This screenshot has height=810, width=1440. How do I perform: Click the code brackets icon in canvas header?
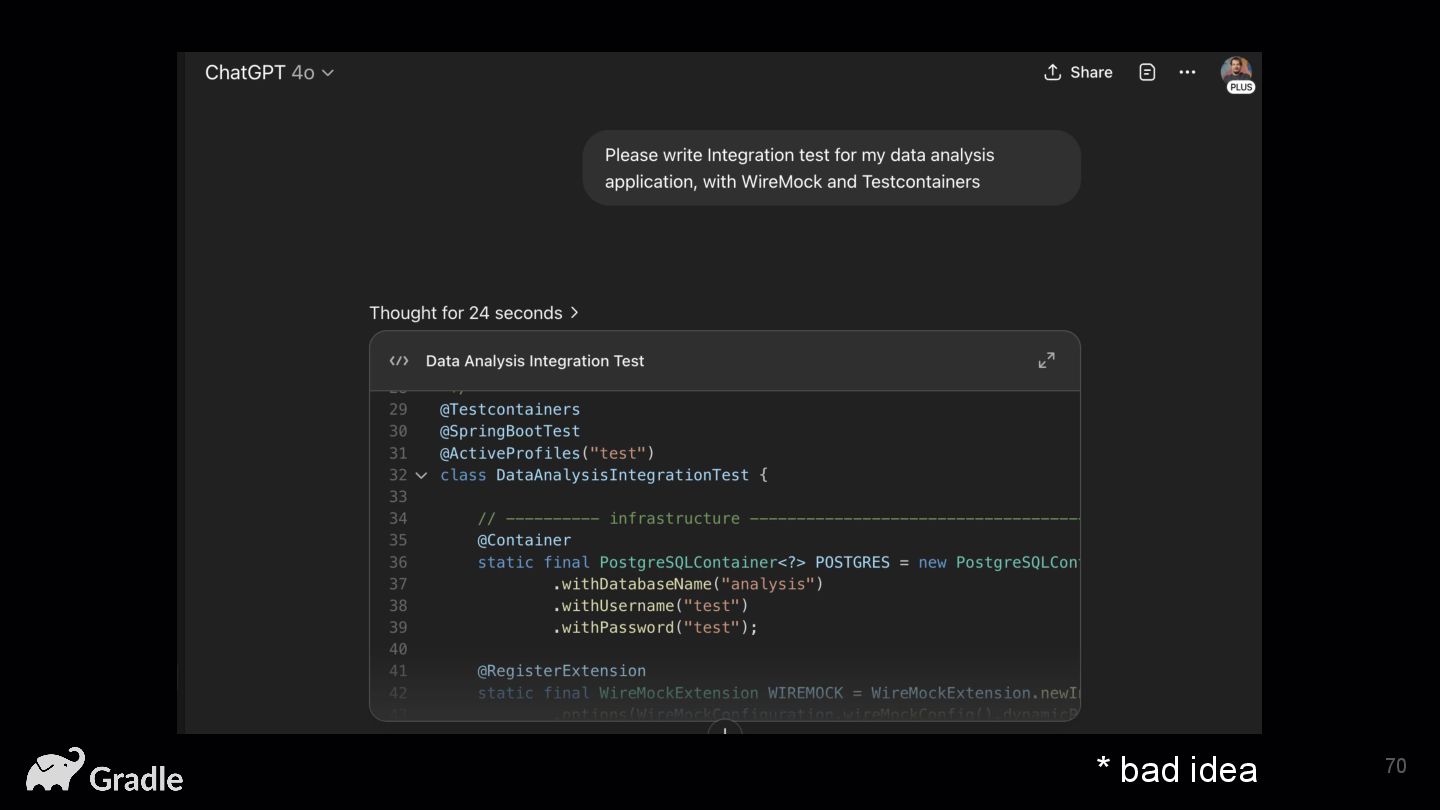(399, 361)
